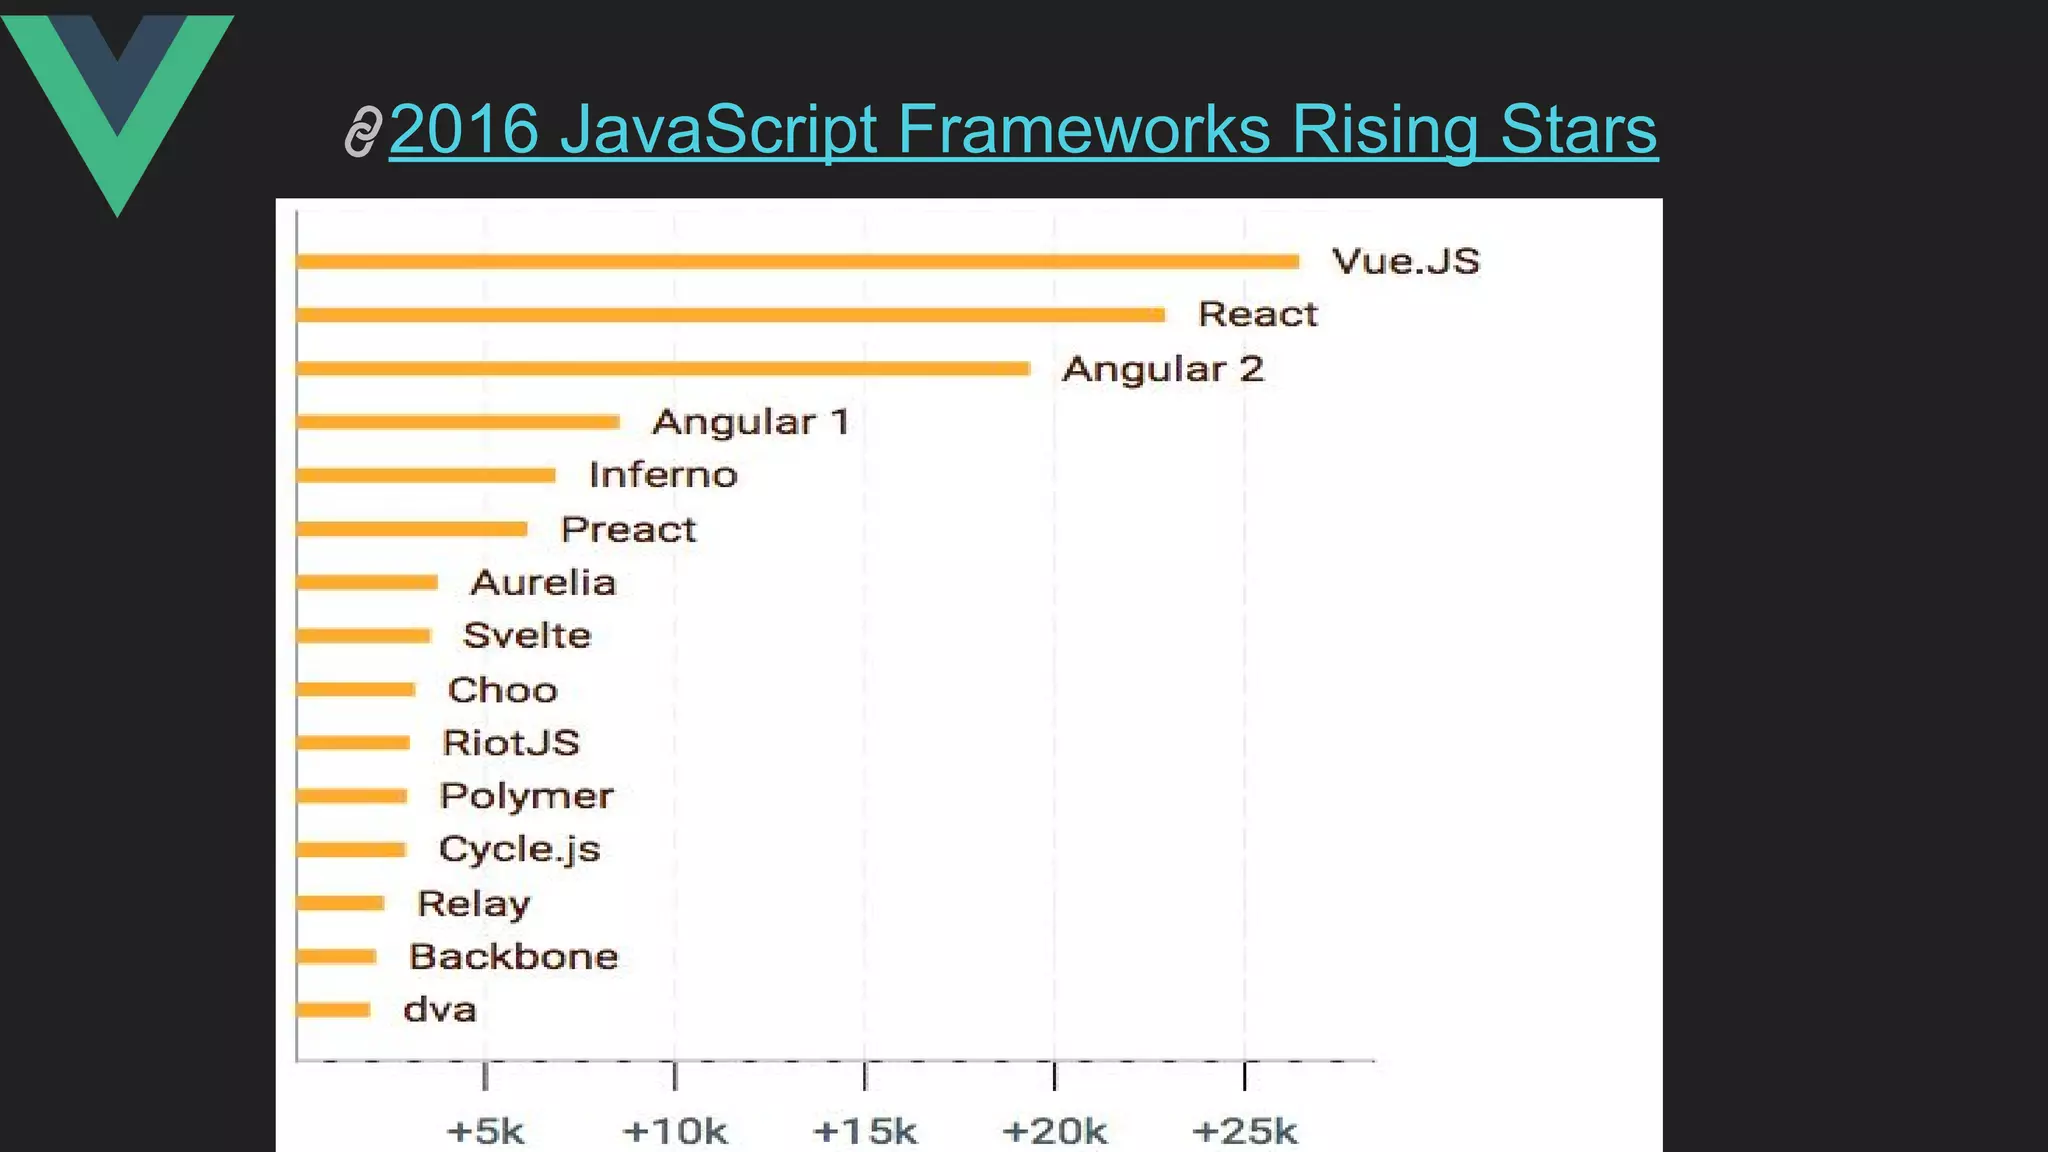Click the +15k axis label
Viewport: 2048px width, 1152px height.
(x=865, y=1131)
